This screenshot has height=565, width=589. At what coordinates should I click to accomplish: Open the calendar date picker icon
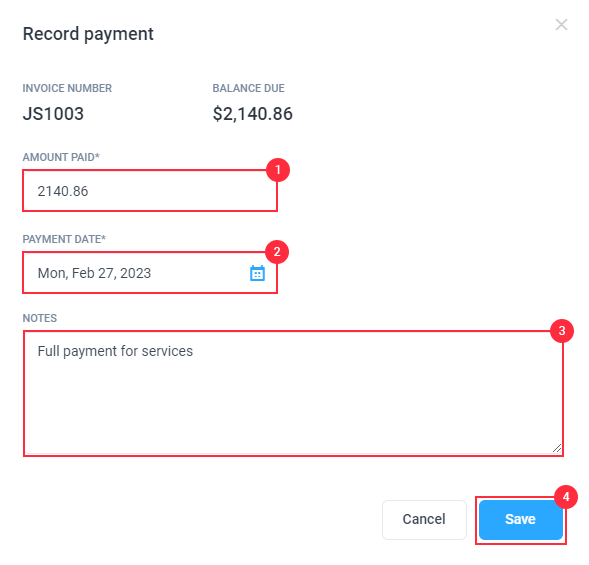257,273
